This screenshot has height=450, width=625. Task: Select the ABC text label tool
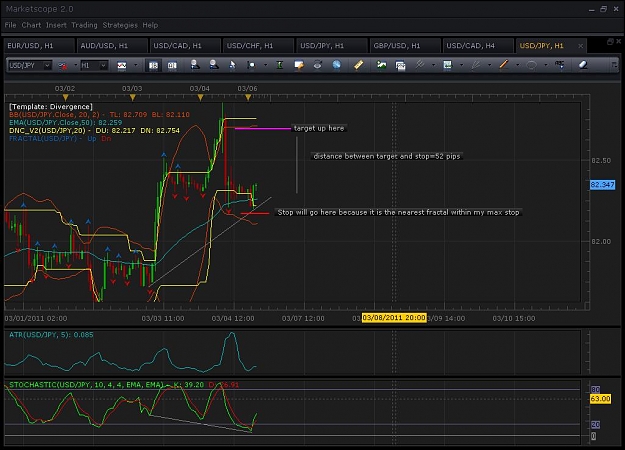tap(560, 65)
